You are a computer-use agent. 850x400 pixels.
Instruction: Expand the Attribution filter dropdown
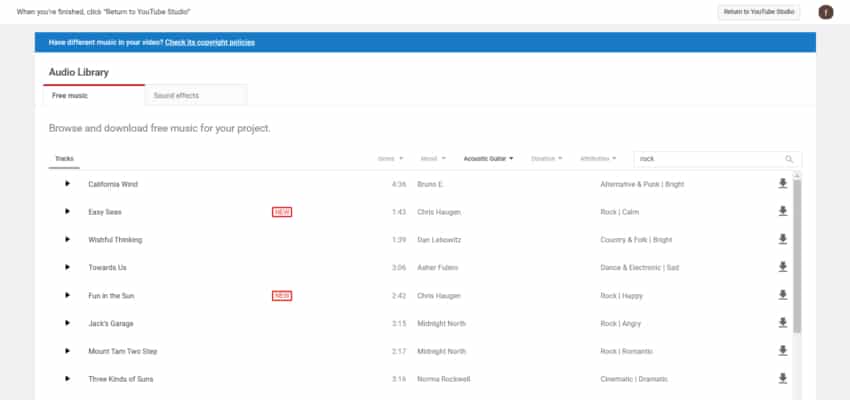(598, 158)
